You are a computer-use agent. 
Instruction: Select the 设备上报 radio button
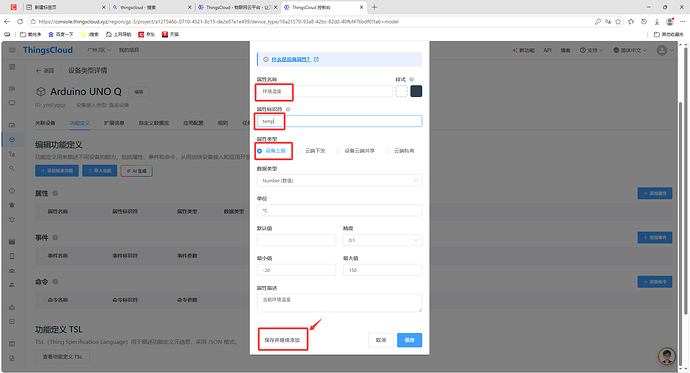260,151
